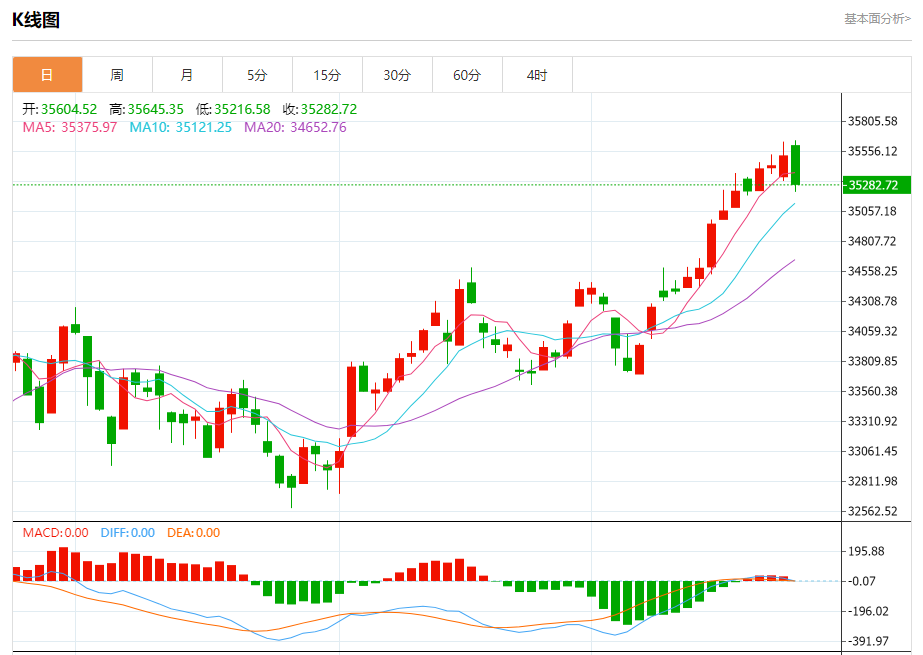Open the 基本面分析> link

(x=877, y=19)
